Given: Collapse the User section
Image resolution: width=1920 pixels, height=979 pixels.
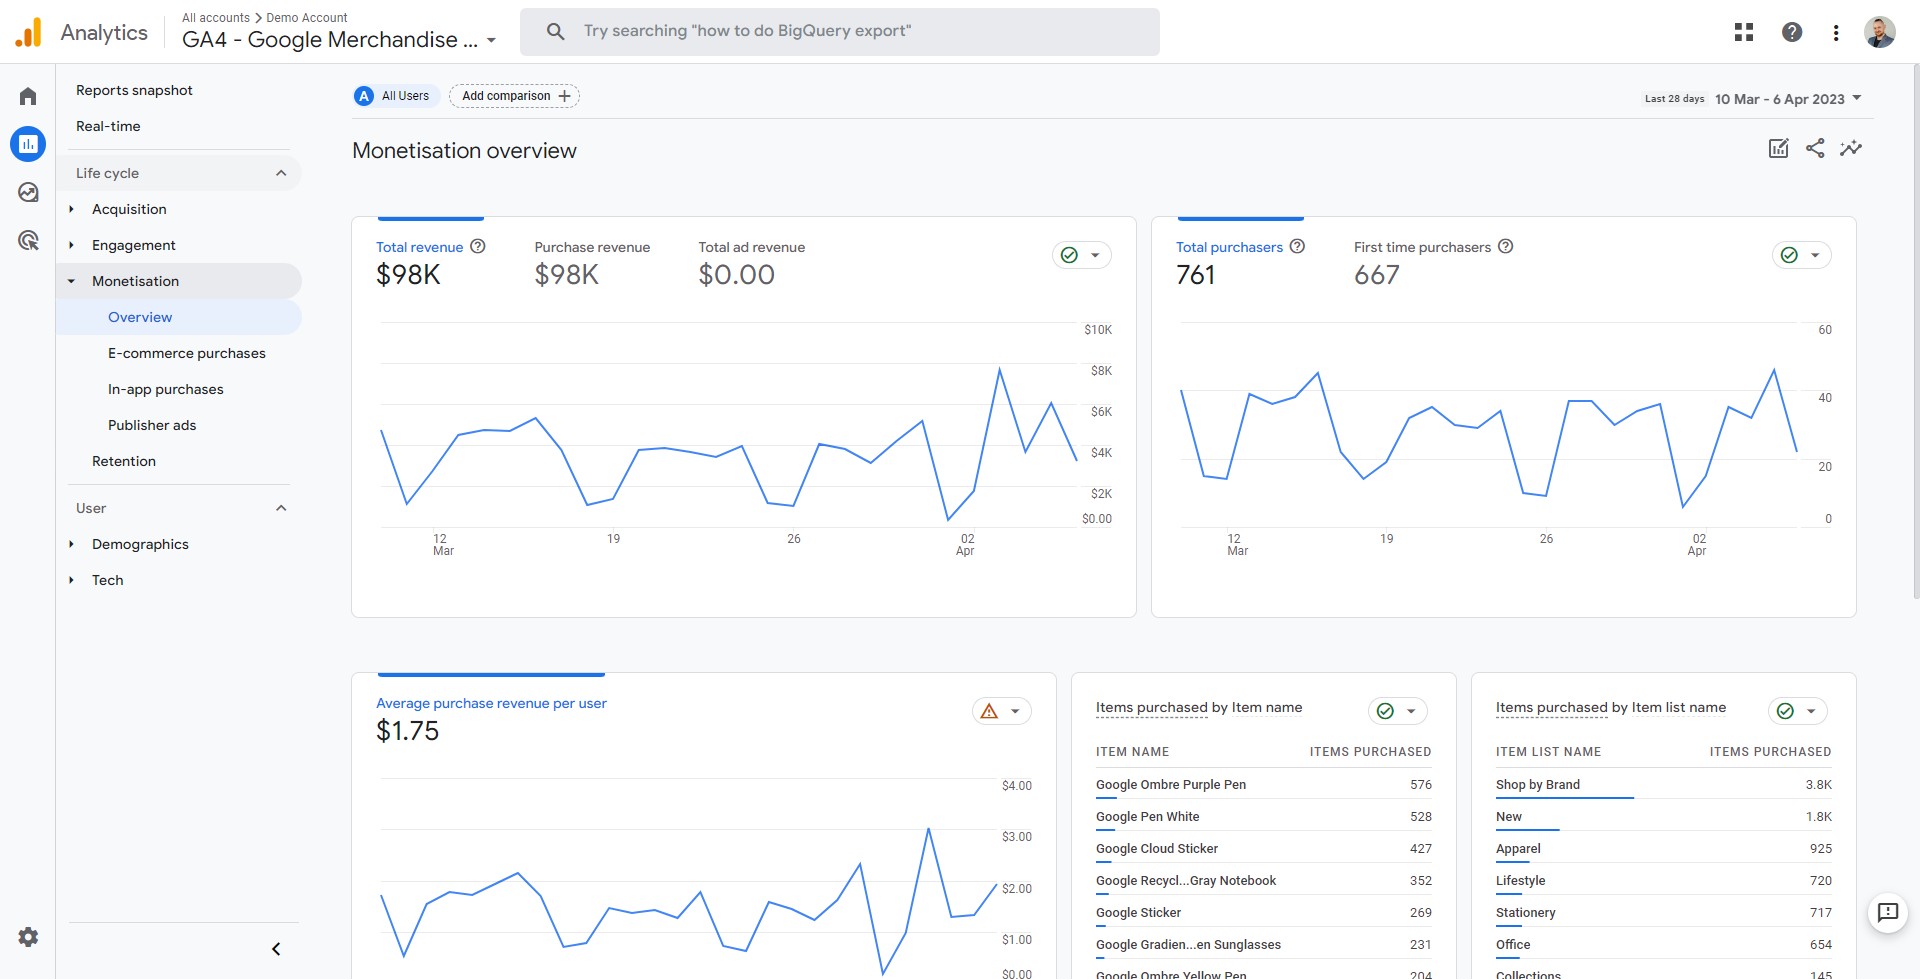Looking at the screenshot, I should click(x=281, y=508).
